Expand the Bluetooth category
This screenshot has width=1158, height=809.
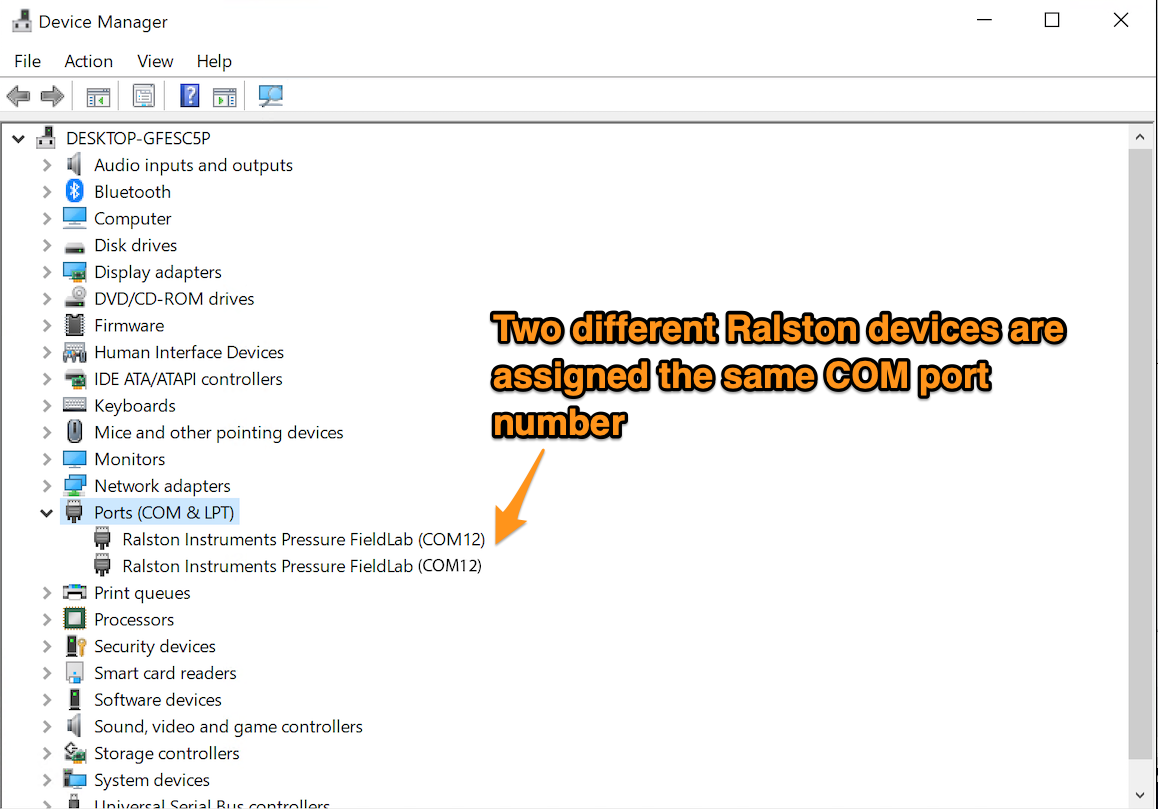47,192
